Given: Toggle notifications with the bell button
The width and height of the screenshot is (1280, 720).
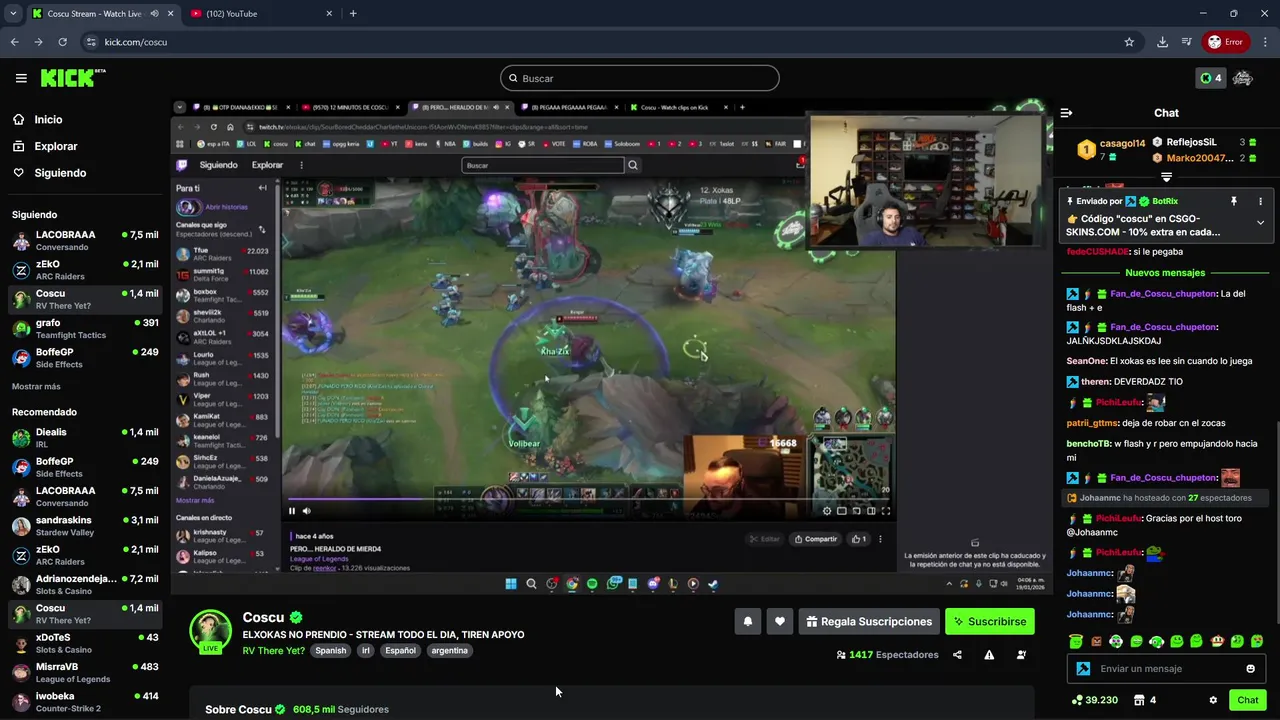Looking at the screenshot, I should click(747, 621).
